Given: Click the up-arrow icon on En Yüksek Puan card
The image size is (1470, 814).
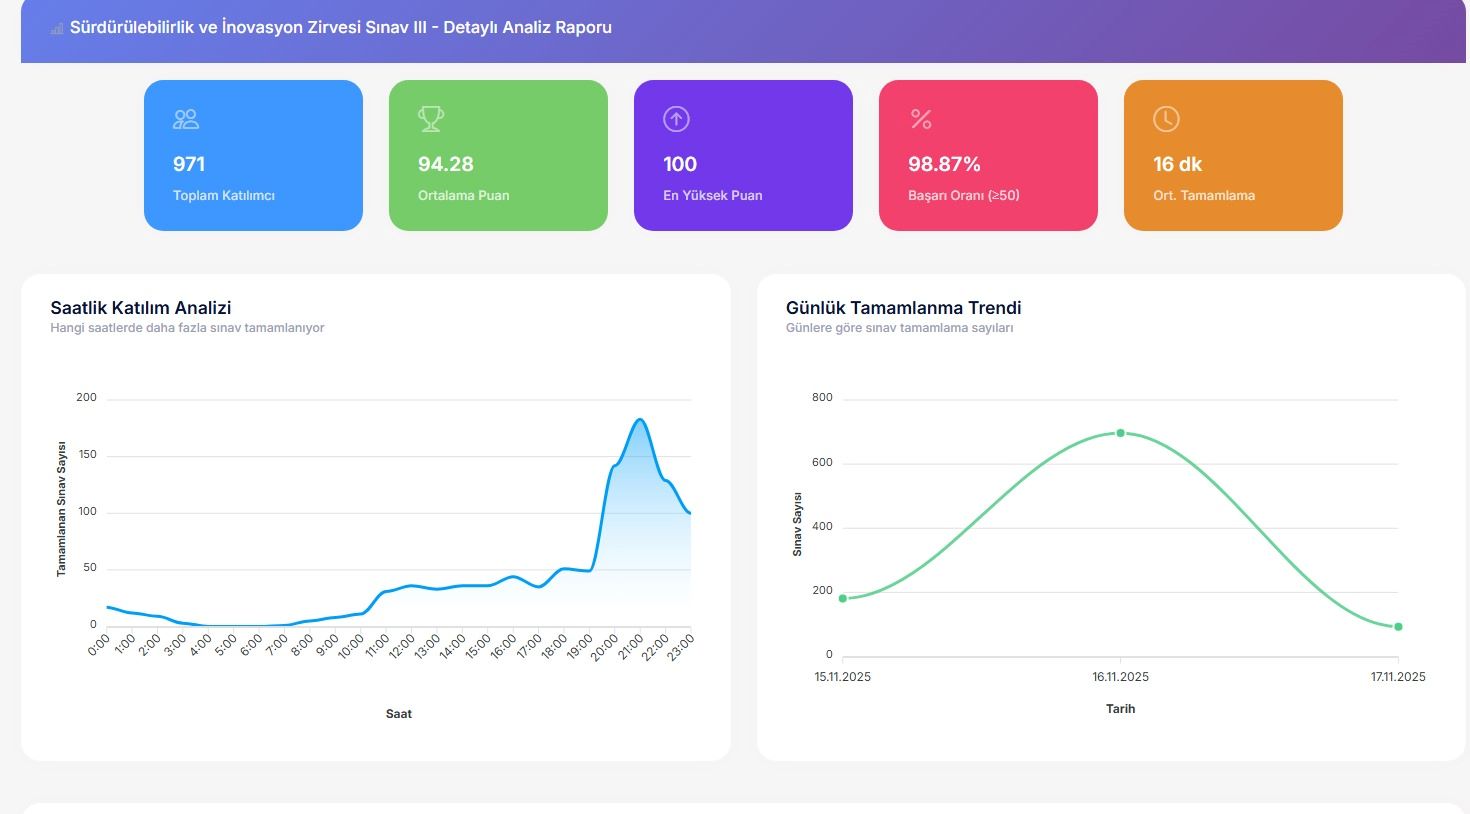Looking at the screenshot, I should click(676, 119).
